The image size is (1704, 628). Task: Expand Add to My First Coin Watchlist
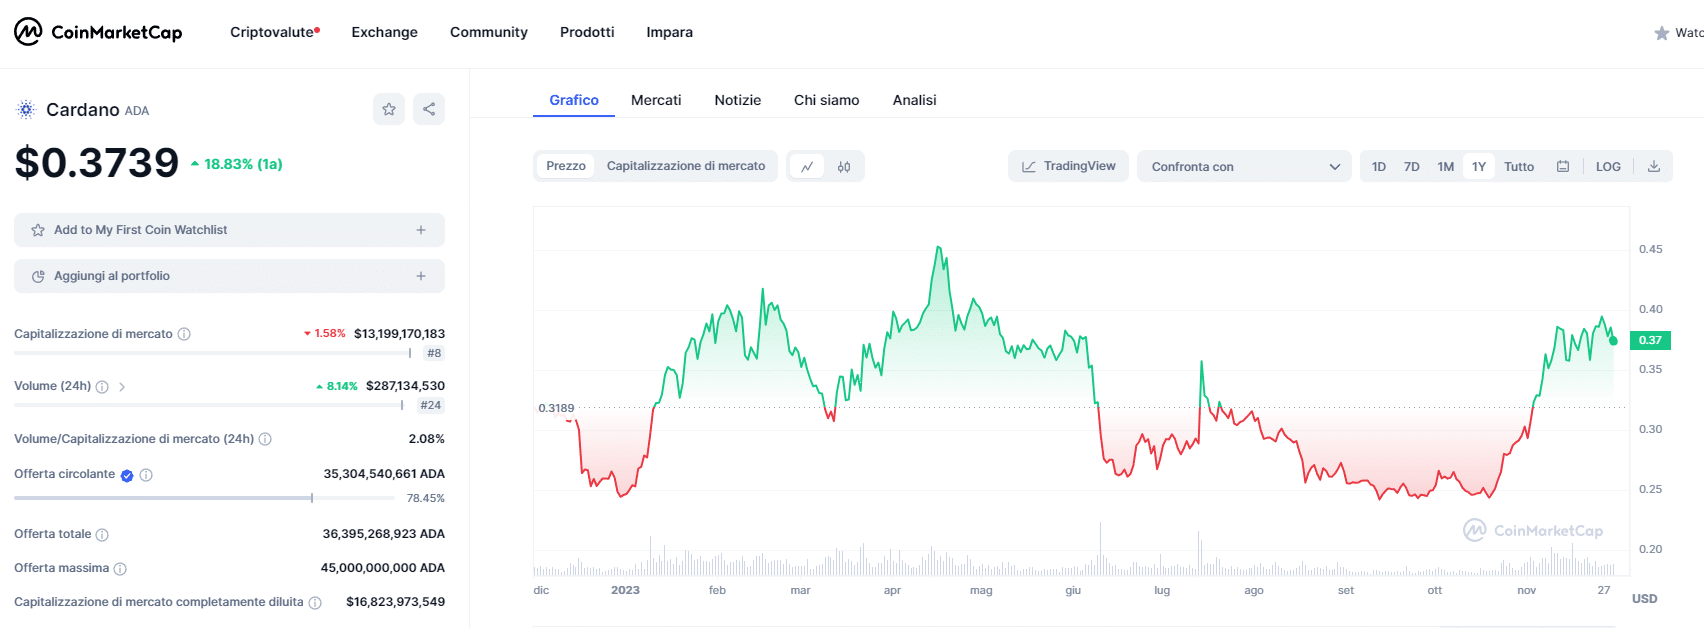(229, 230)
